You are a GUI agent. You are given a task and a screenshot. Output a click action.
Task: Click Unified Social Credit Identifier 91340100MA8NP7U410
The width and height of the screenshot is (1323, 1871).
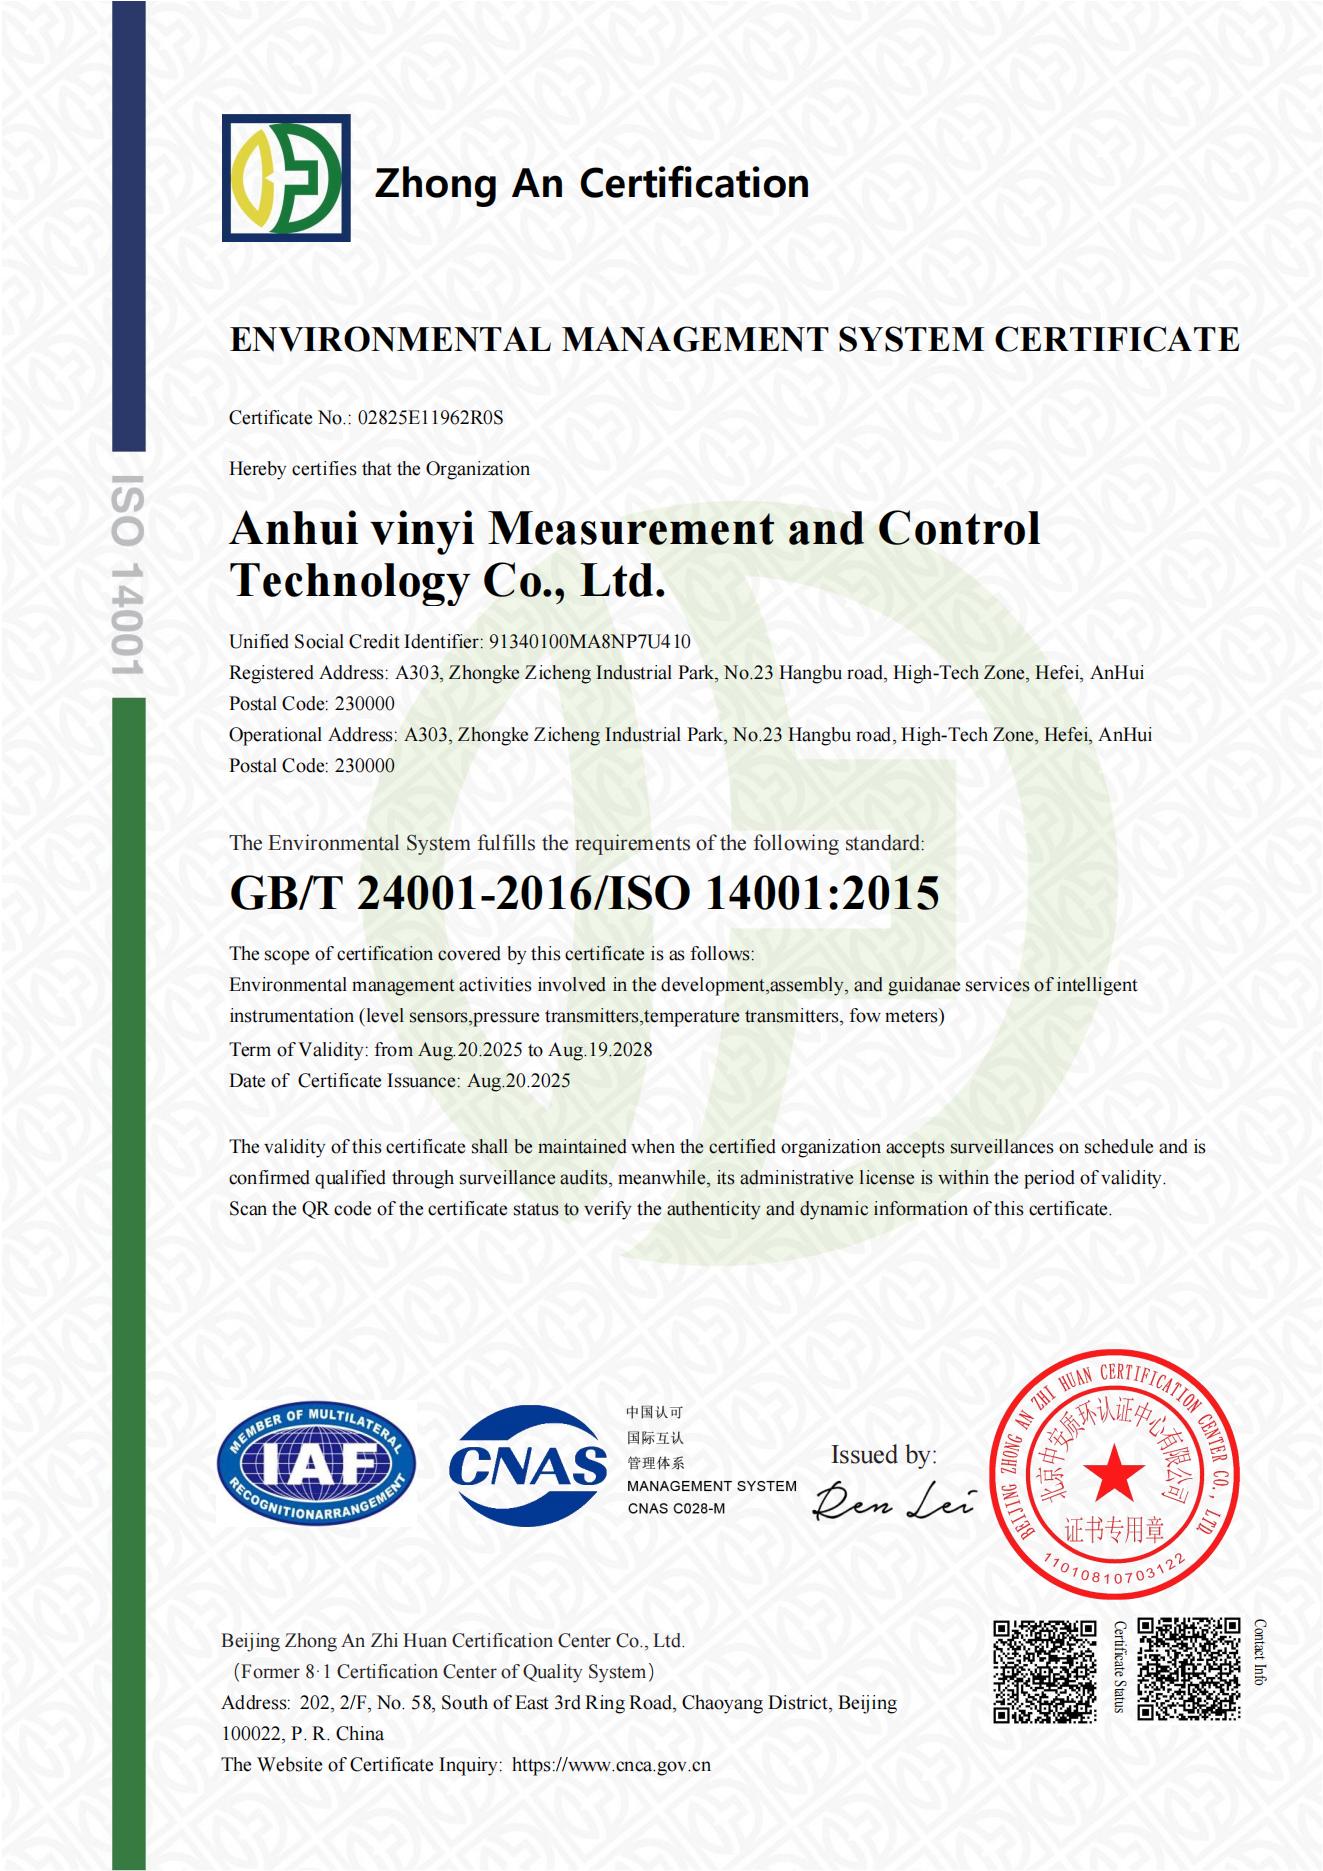point(460,641)
